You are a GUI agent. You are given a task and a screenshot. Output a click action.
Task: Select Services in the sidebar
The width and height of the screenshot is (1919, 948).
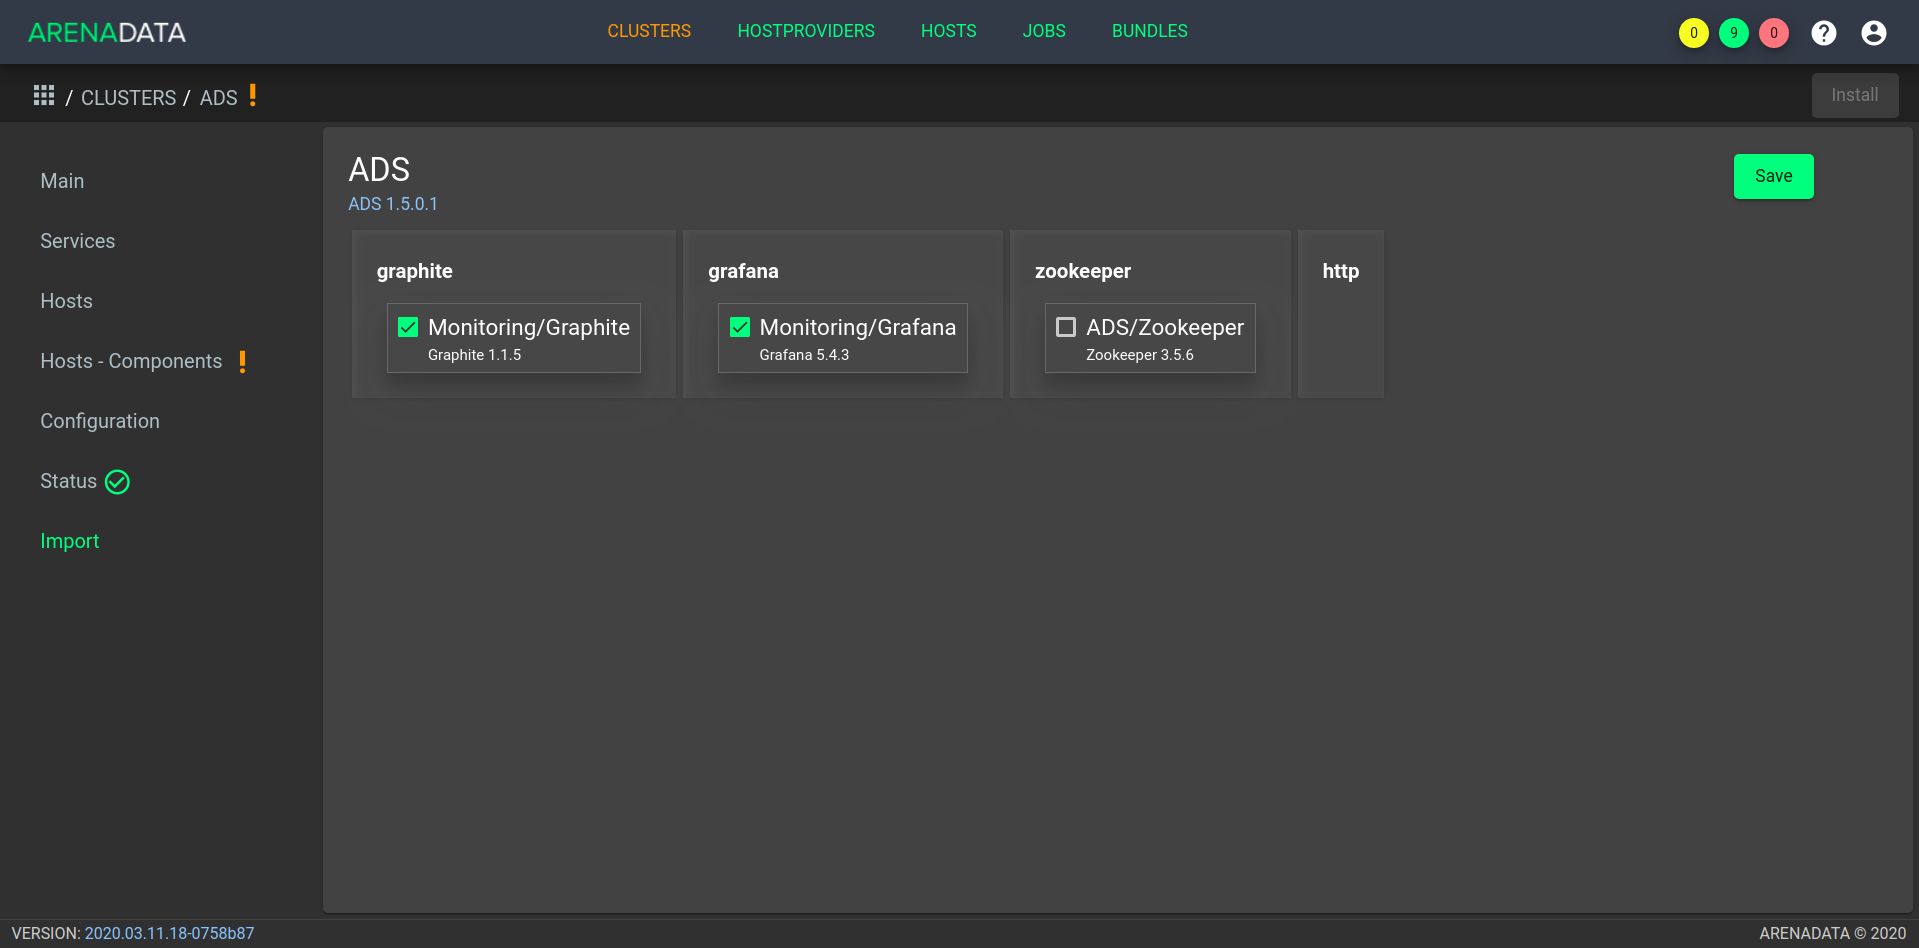[x=78, y=241]
